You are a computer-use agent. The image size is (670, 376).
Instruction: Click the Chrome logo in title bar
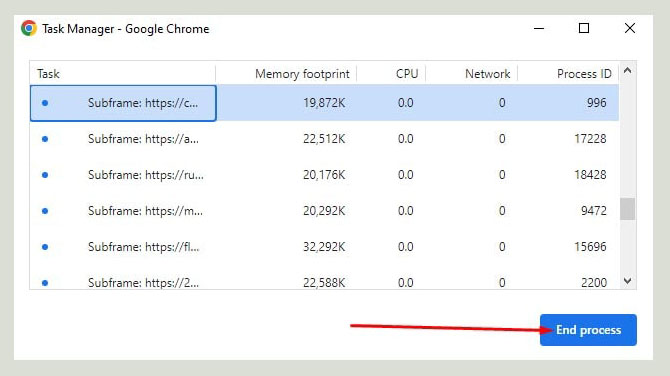click(x=29, y=28)
